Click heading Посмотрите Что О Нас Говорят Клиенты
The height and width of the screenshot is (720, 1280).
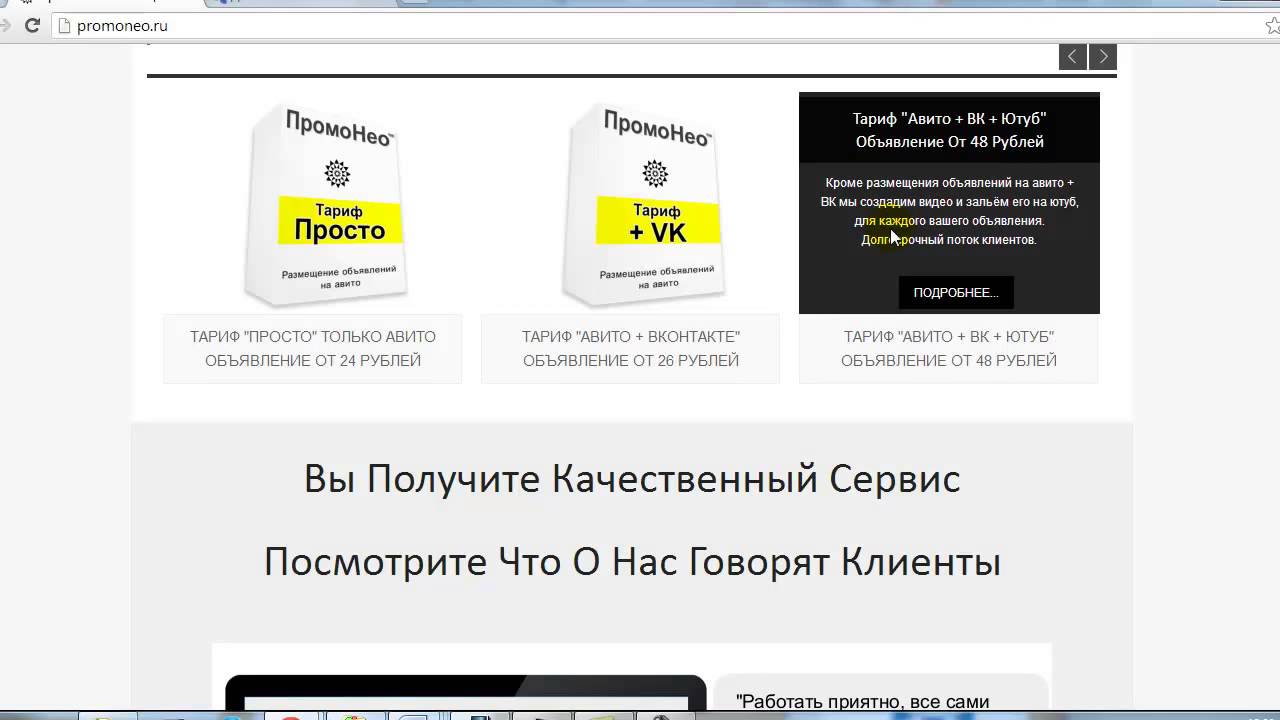click(x=632, y=562)
